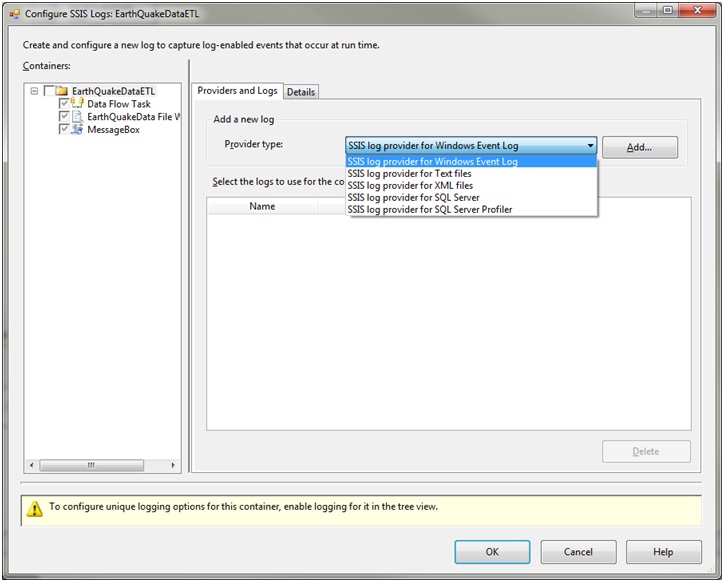Click the Containers scrollbar left arrow
This screenshot has height=582, width=724.
click(31, 465)
